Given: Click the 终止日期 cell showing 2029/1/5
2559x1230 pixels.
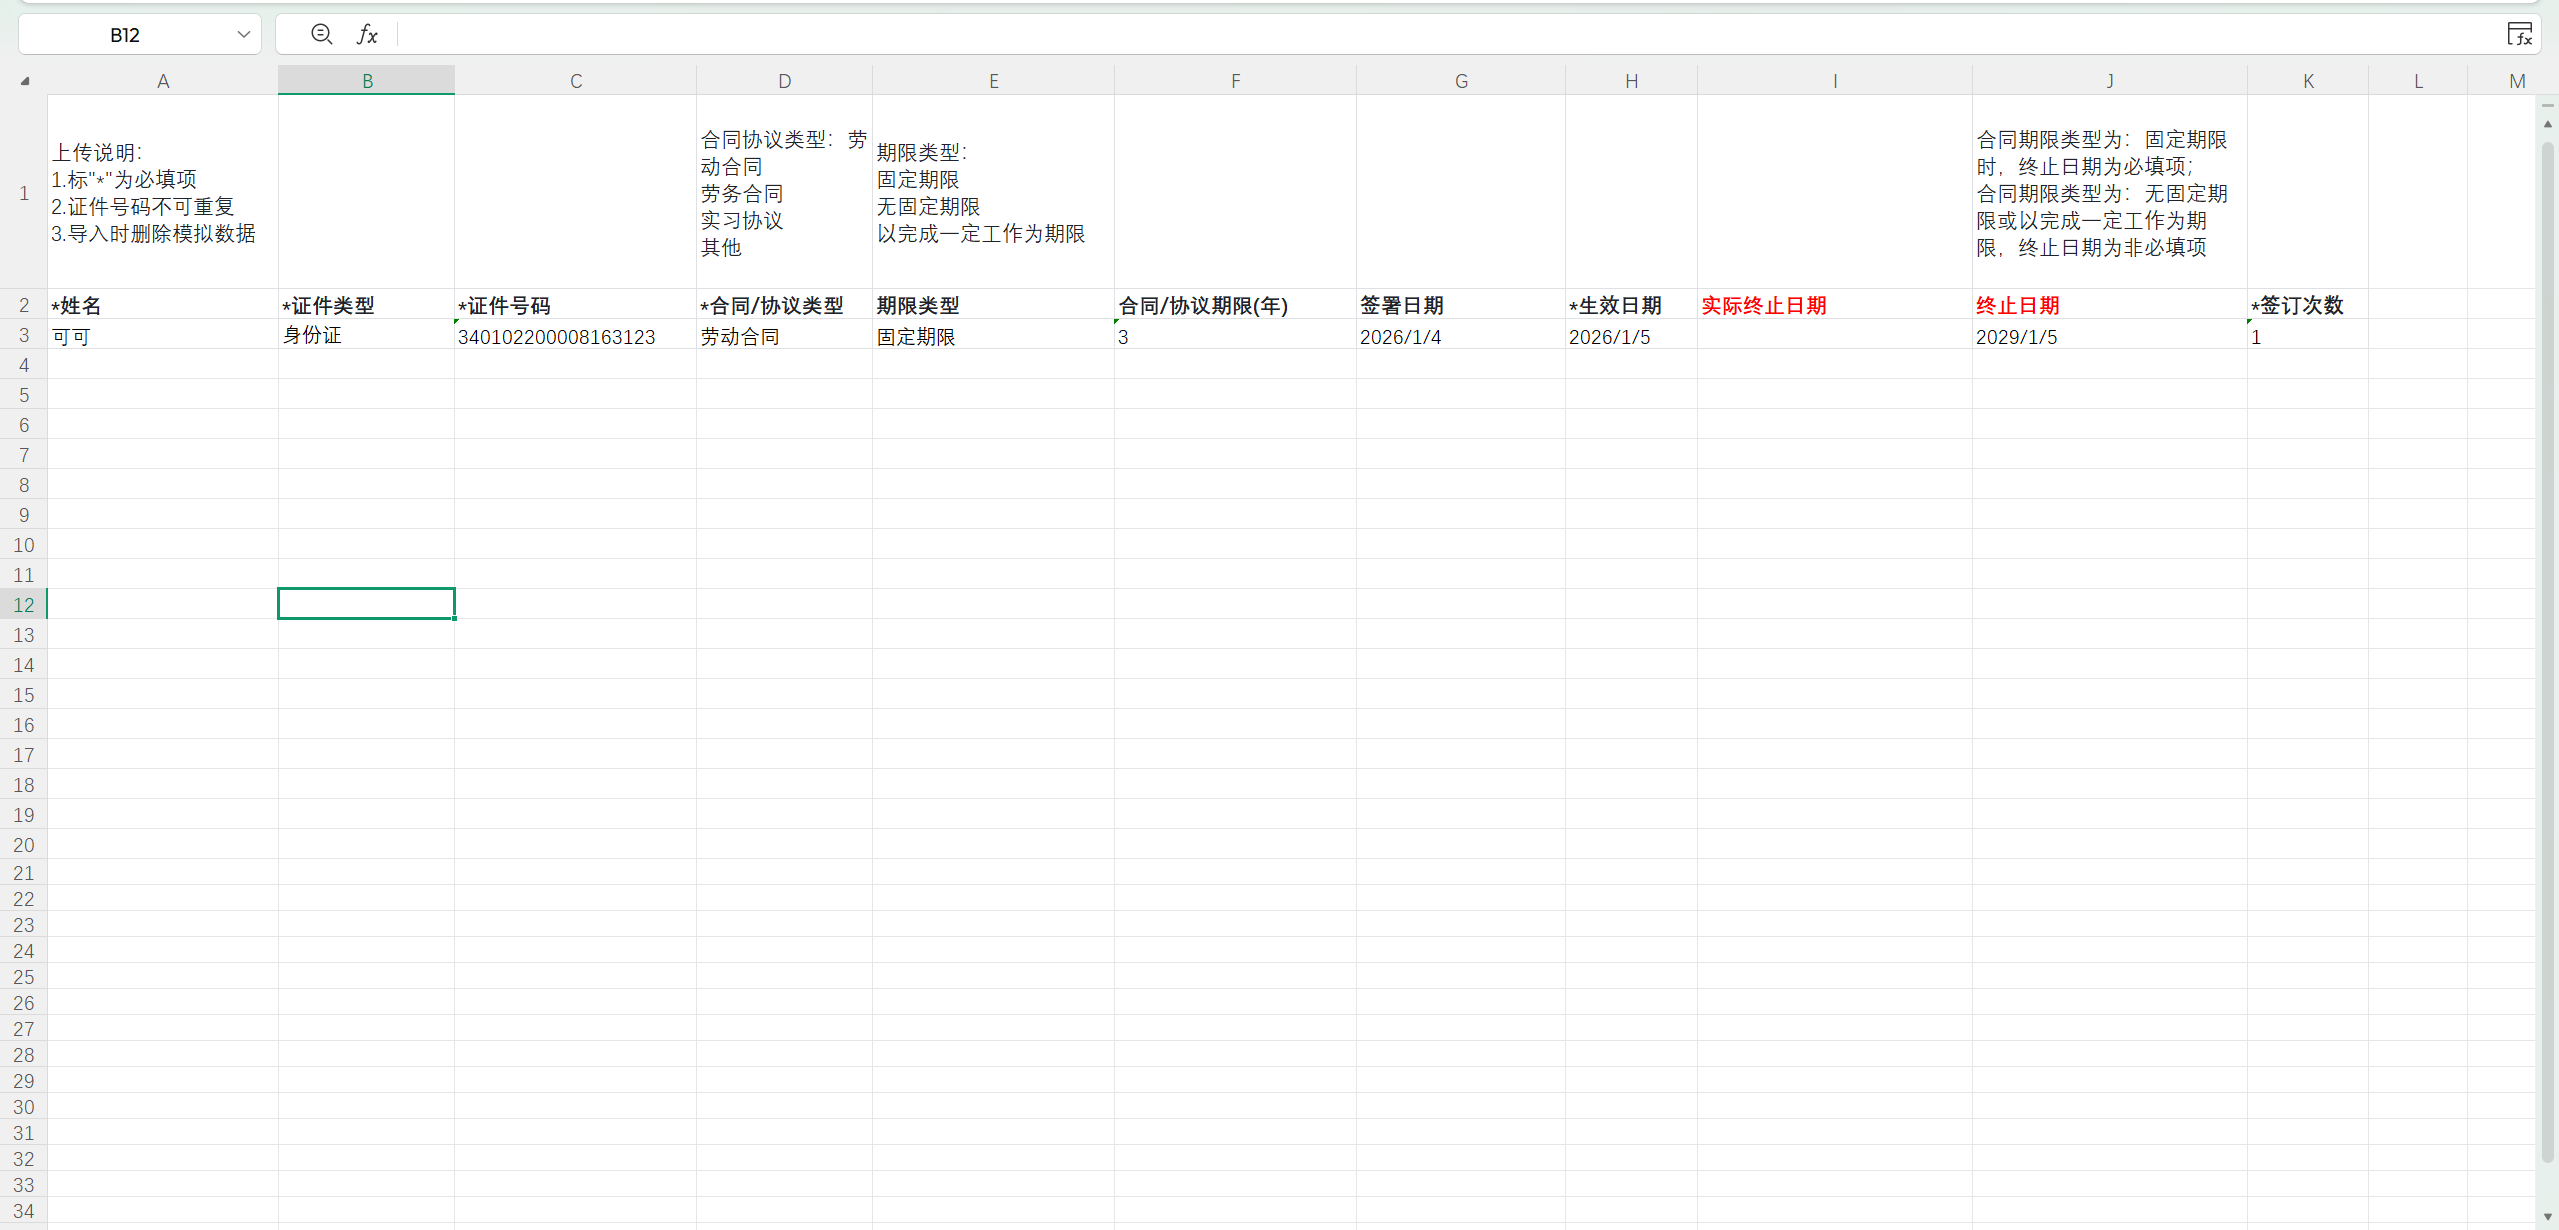Looking at the screenshot, I should [2109, 336].
